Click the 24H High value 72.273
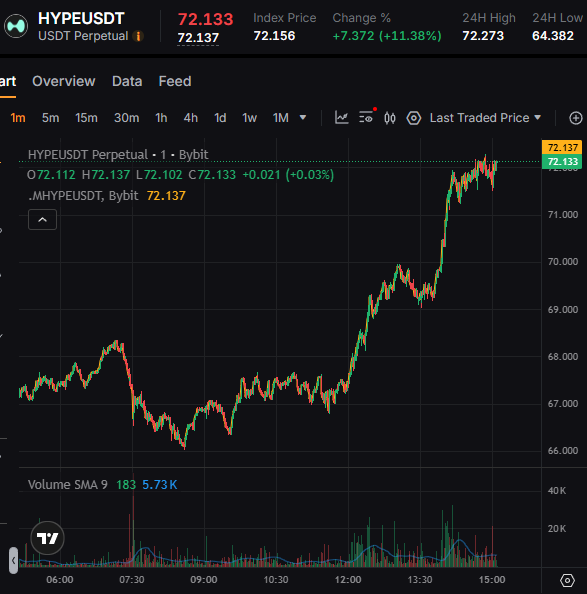 tap(483, 36)
